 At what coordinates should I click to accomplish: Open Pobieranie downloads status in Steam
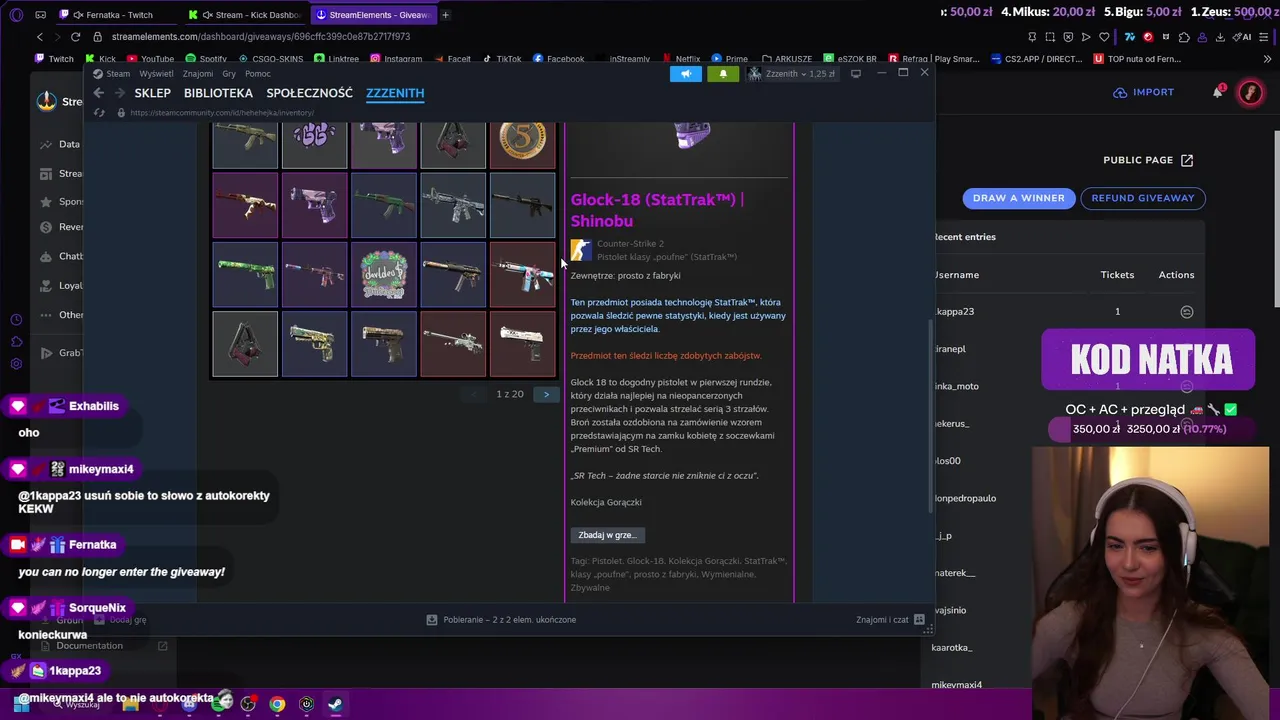[x=502, y=620]
